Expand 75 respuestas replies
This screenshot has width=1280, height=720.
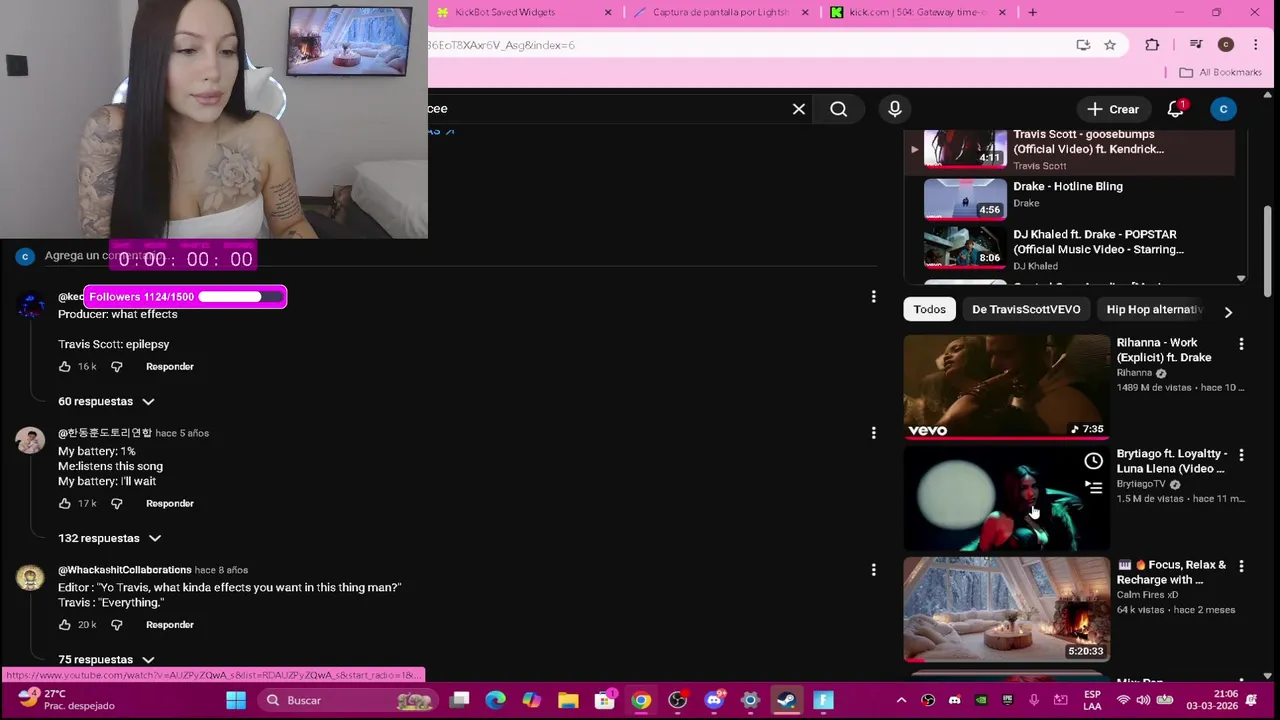[106, 660]
